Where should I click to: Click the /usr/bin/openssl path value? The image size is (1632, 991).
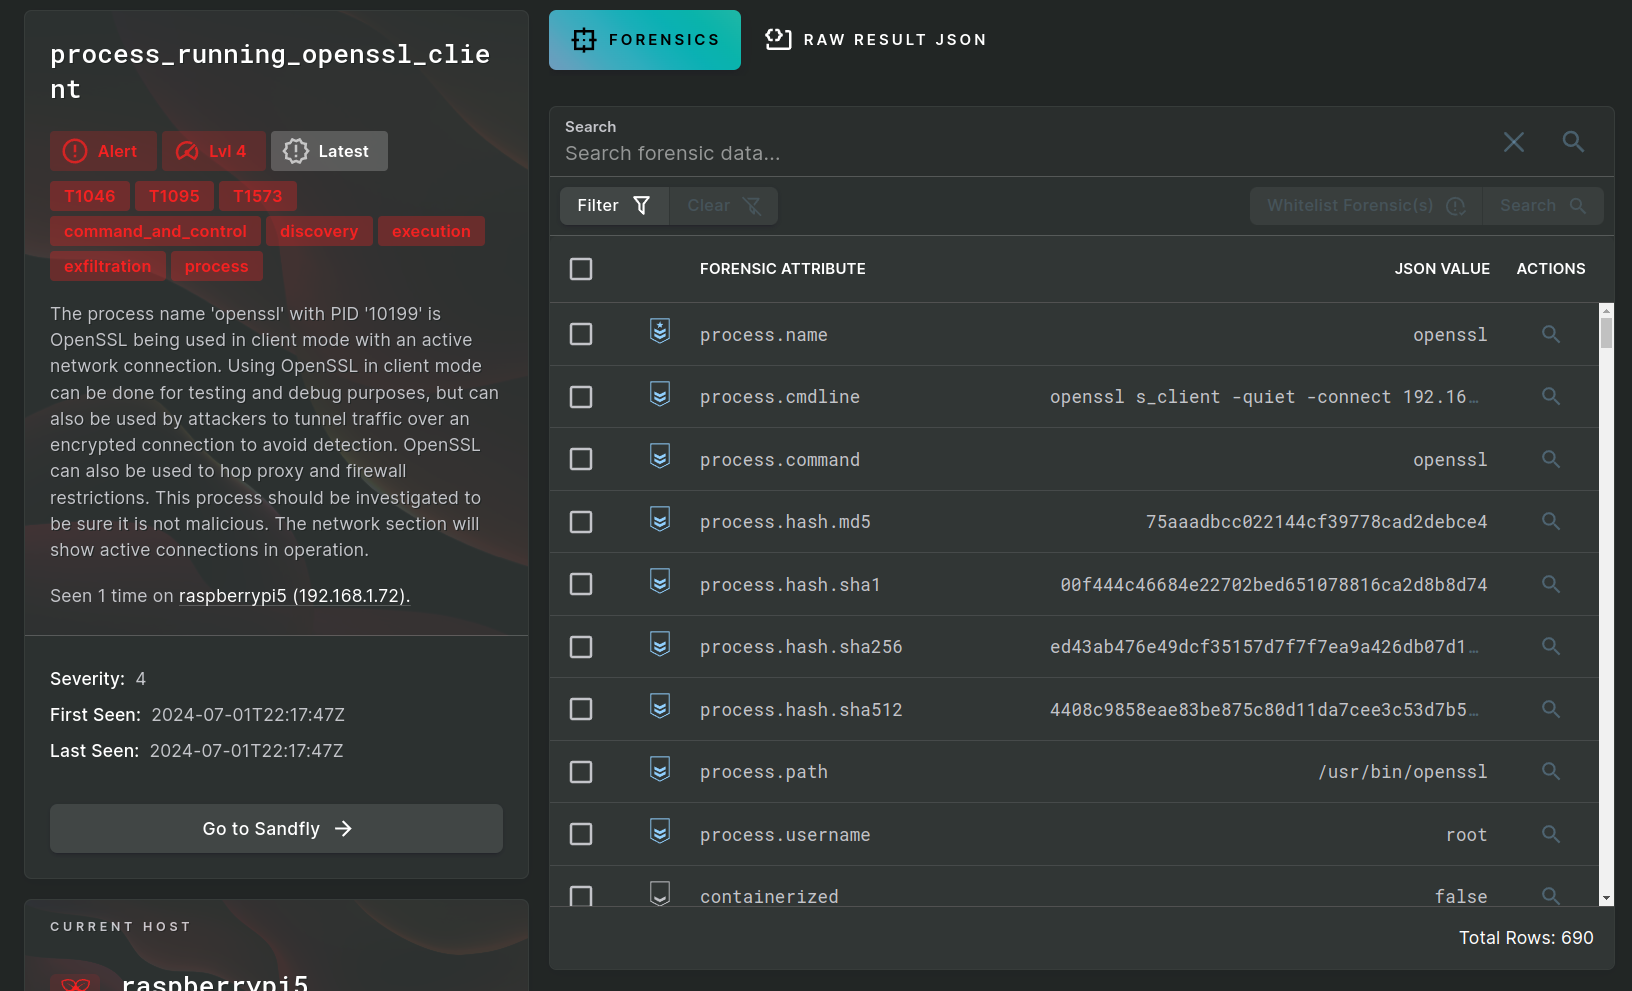pos(1403,772)
